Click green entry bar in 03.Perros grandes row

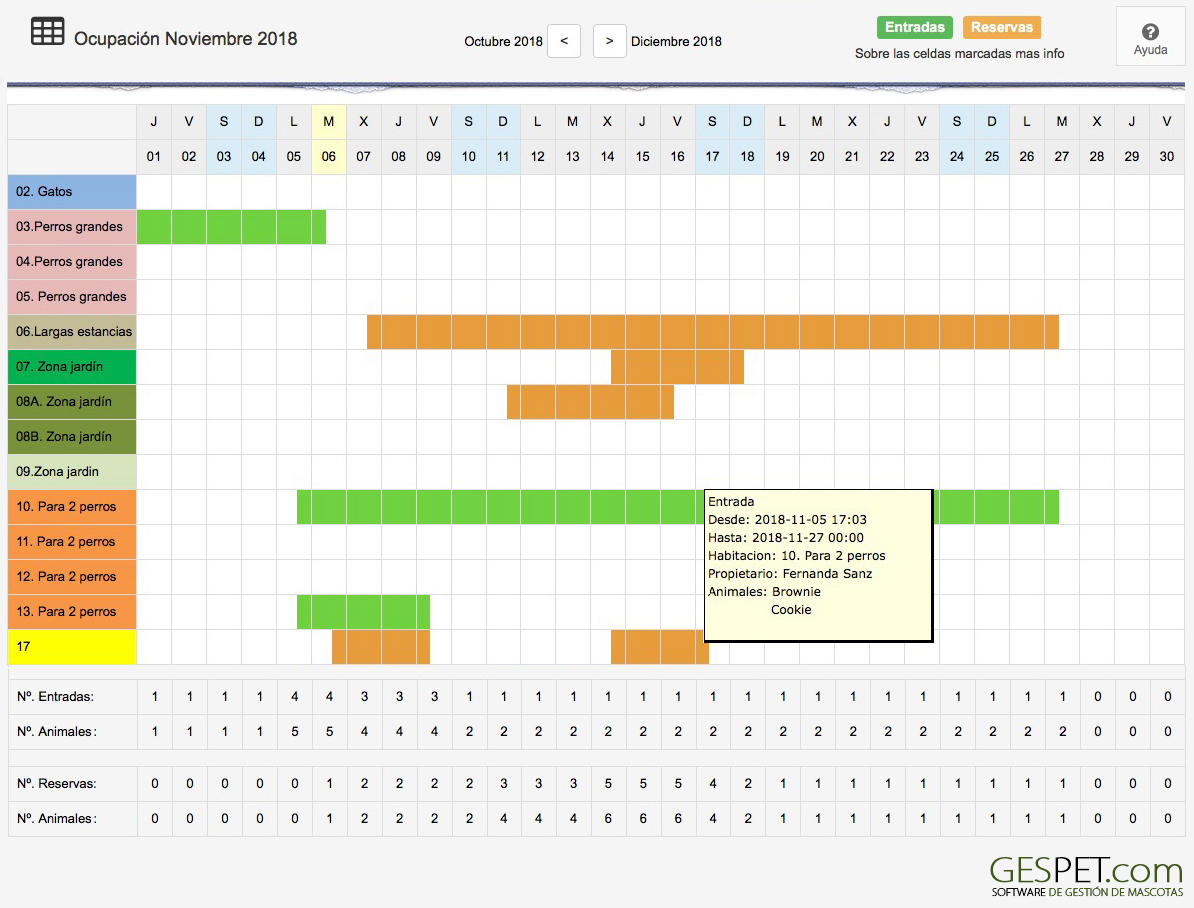click(x=231, y=227)
